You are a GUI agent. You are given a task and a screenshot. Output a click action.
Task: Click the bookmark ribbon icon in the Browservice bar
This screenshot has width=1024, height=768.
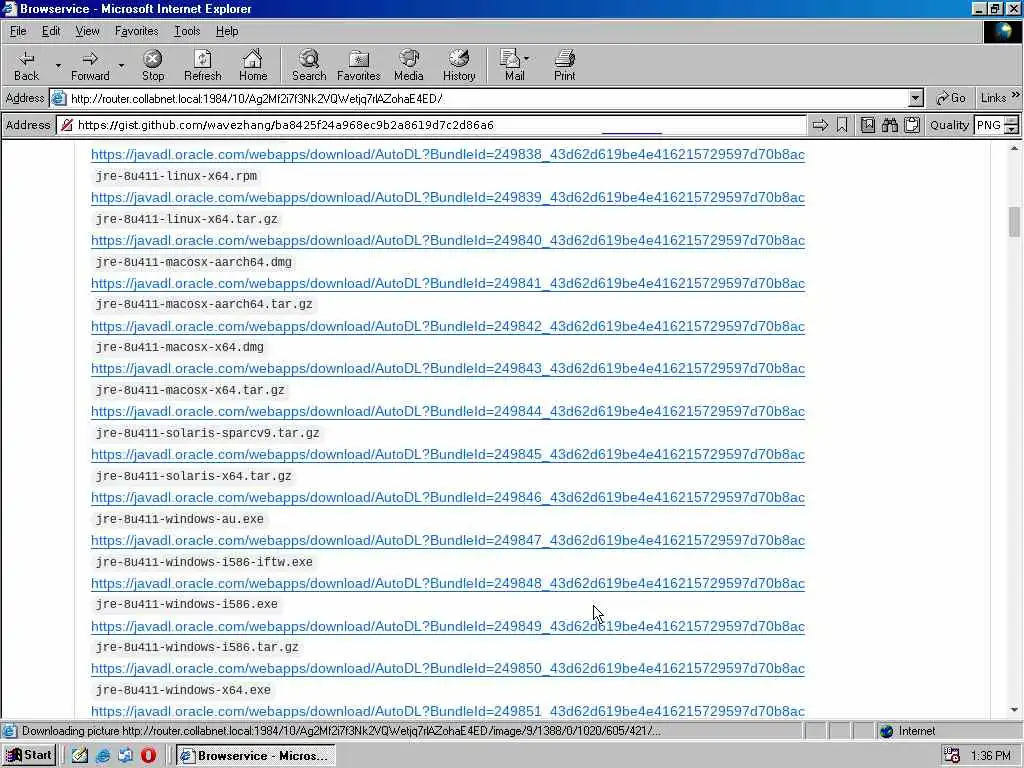842,125
